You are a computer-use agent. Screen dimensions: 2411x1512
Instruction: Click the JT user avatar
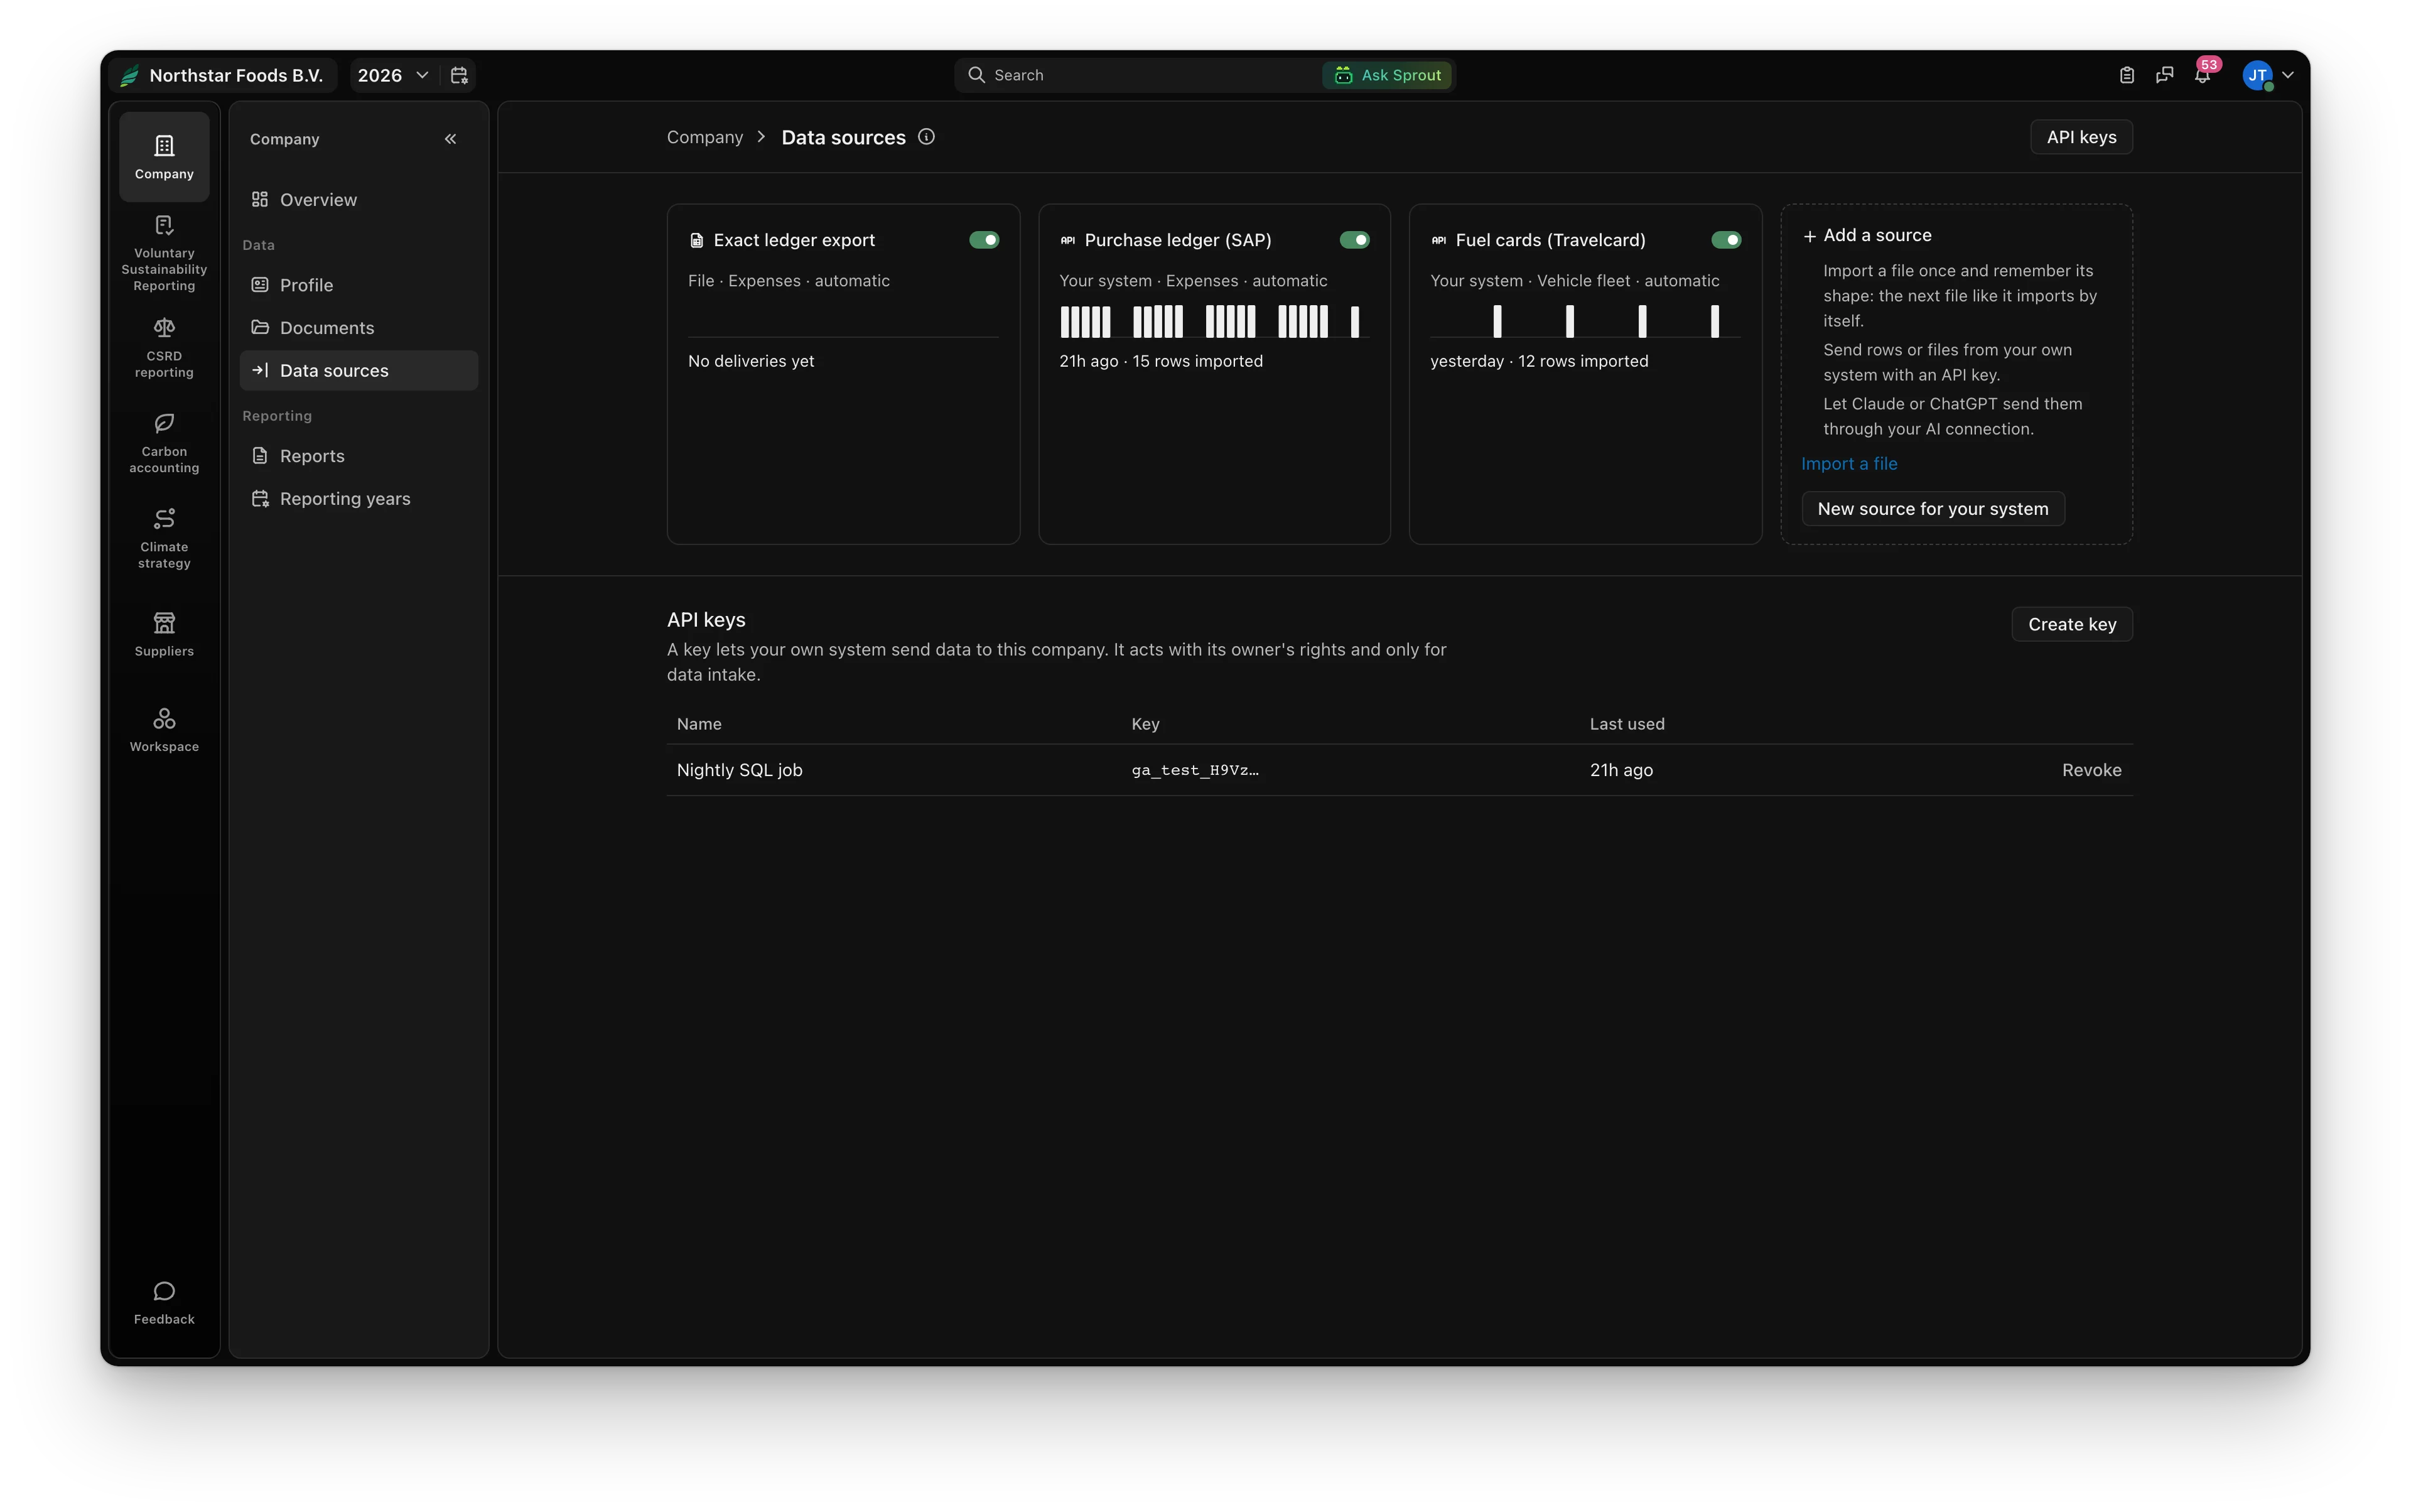click(x=2257, y=75)
